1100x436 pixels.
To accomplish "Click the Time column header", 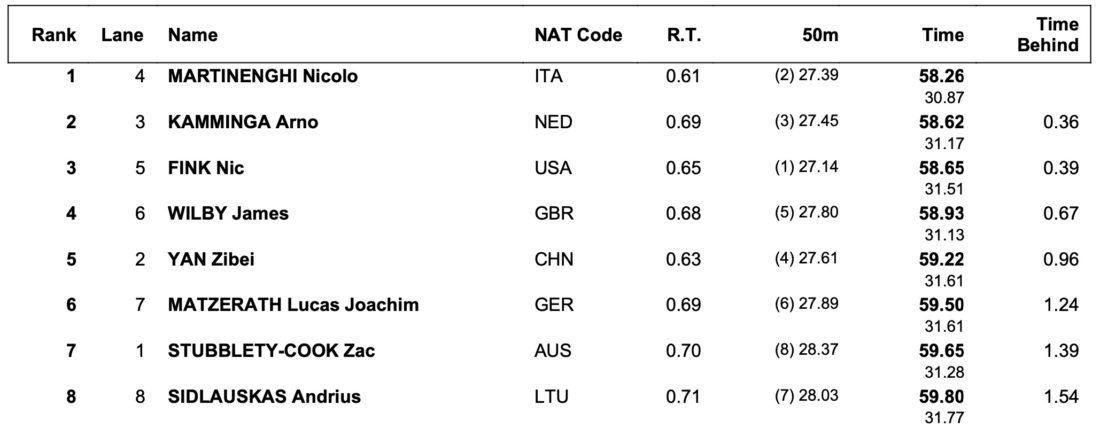I will 943,35.
